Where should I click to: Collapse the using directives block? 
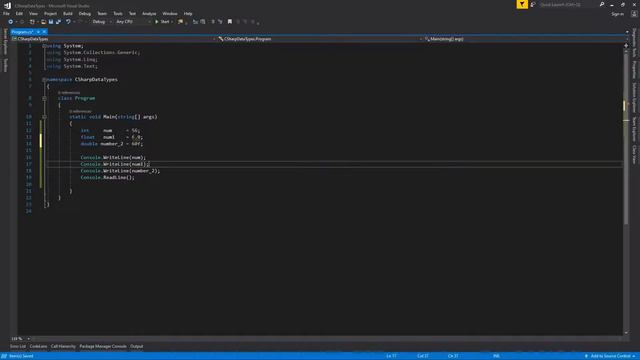pyautogui.click(x=44, y=46)
